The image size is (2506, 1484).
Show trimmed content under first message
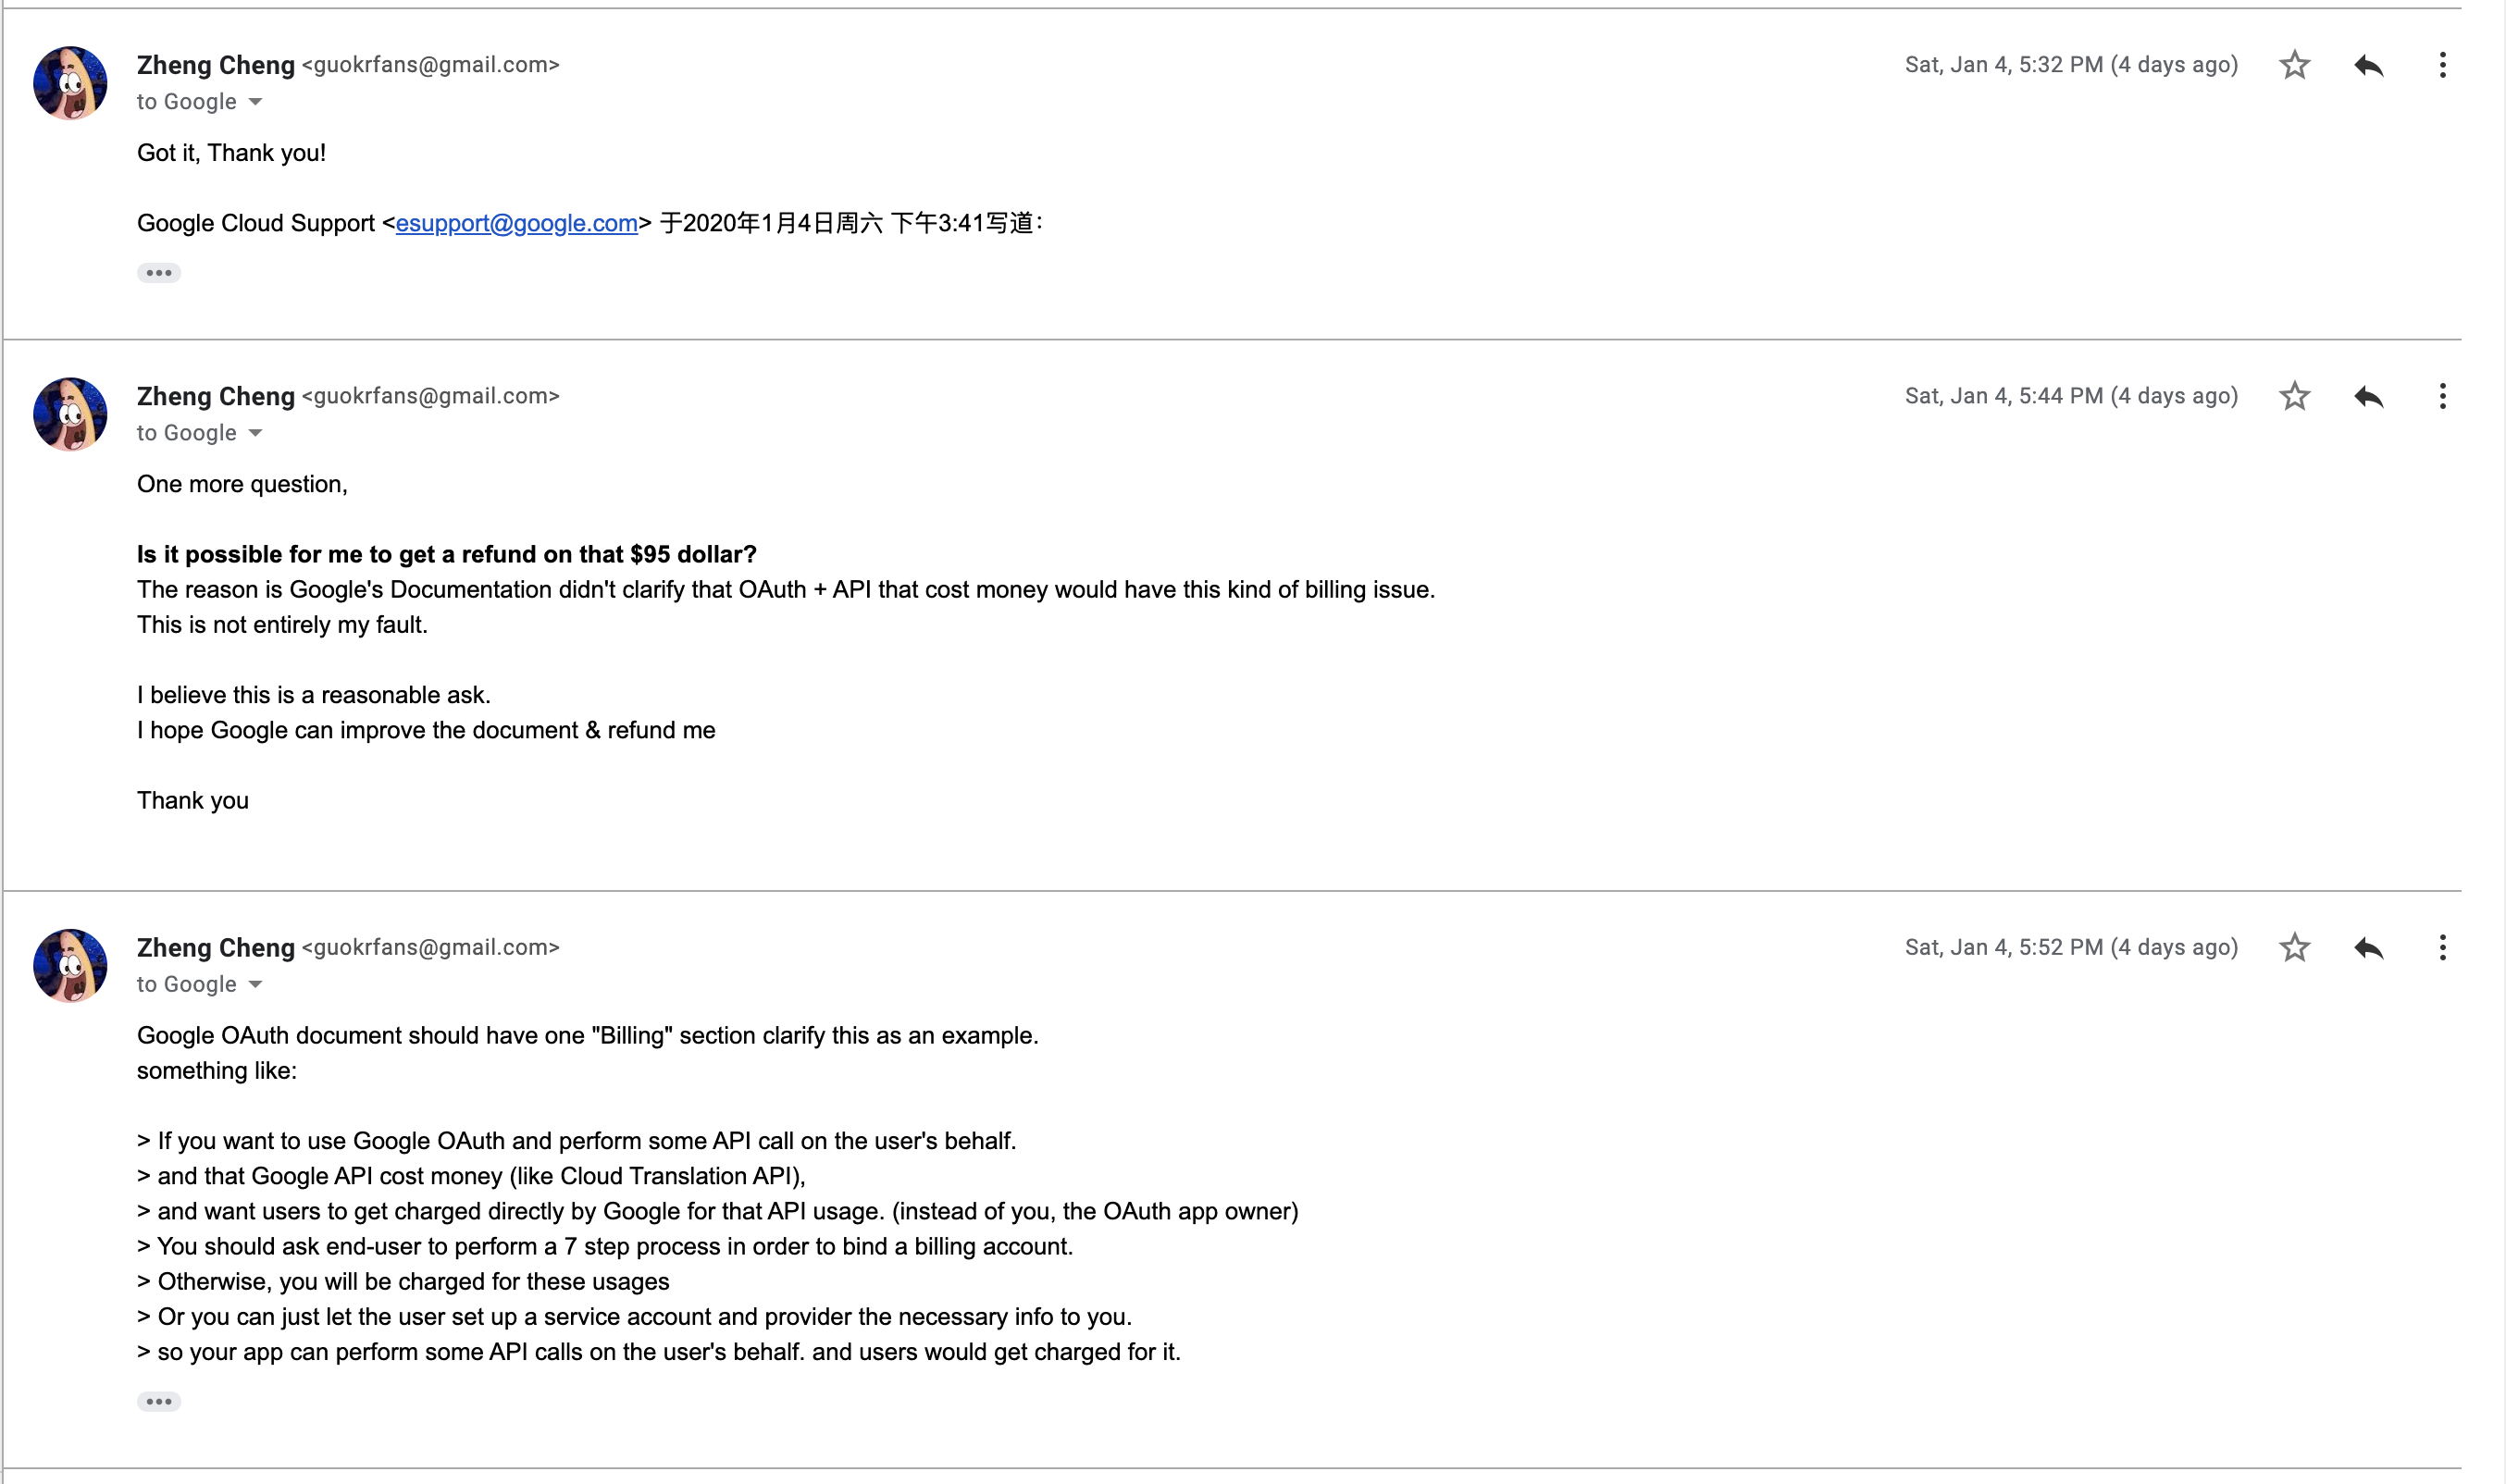click(159, 273)
